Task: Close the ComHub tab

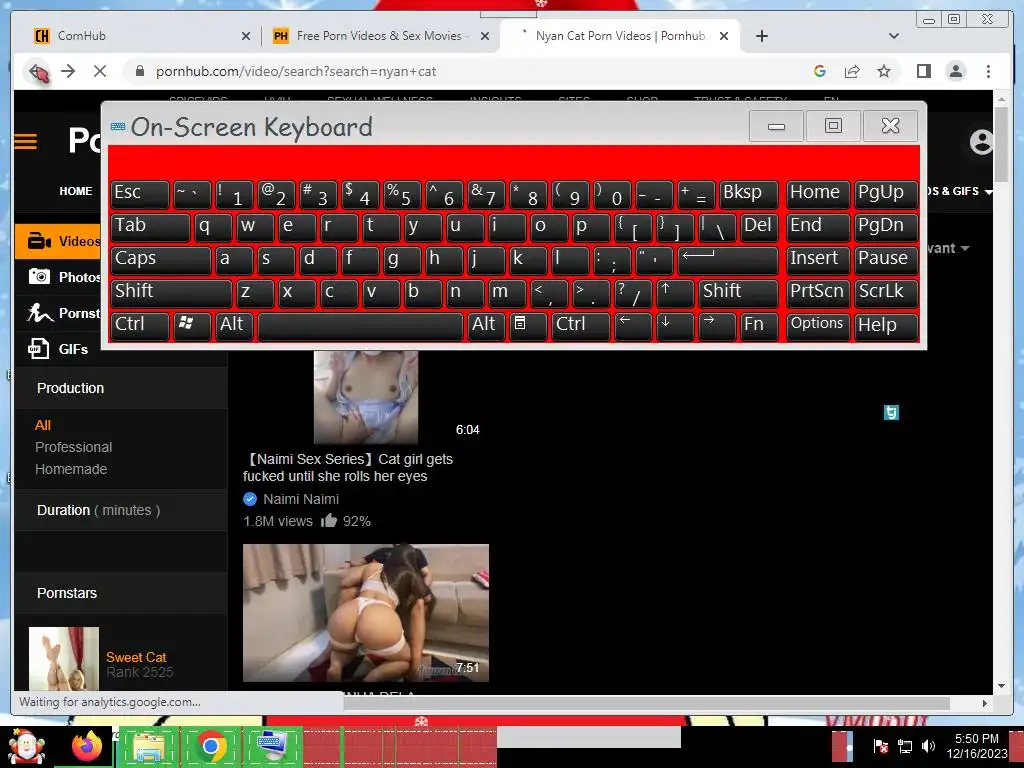Action: [x=246, y=36]
